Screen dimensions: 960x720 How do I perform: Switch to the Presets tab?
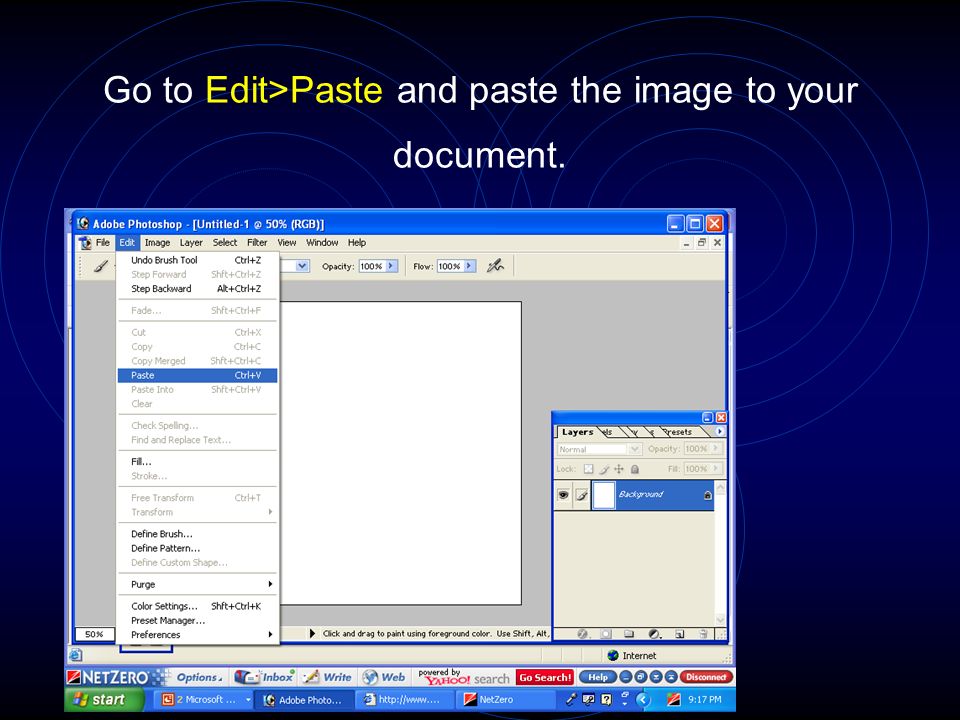pos(678,432)
